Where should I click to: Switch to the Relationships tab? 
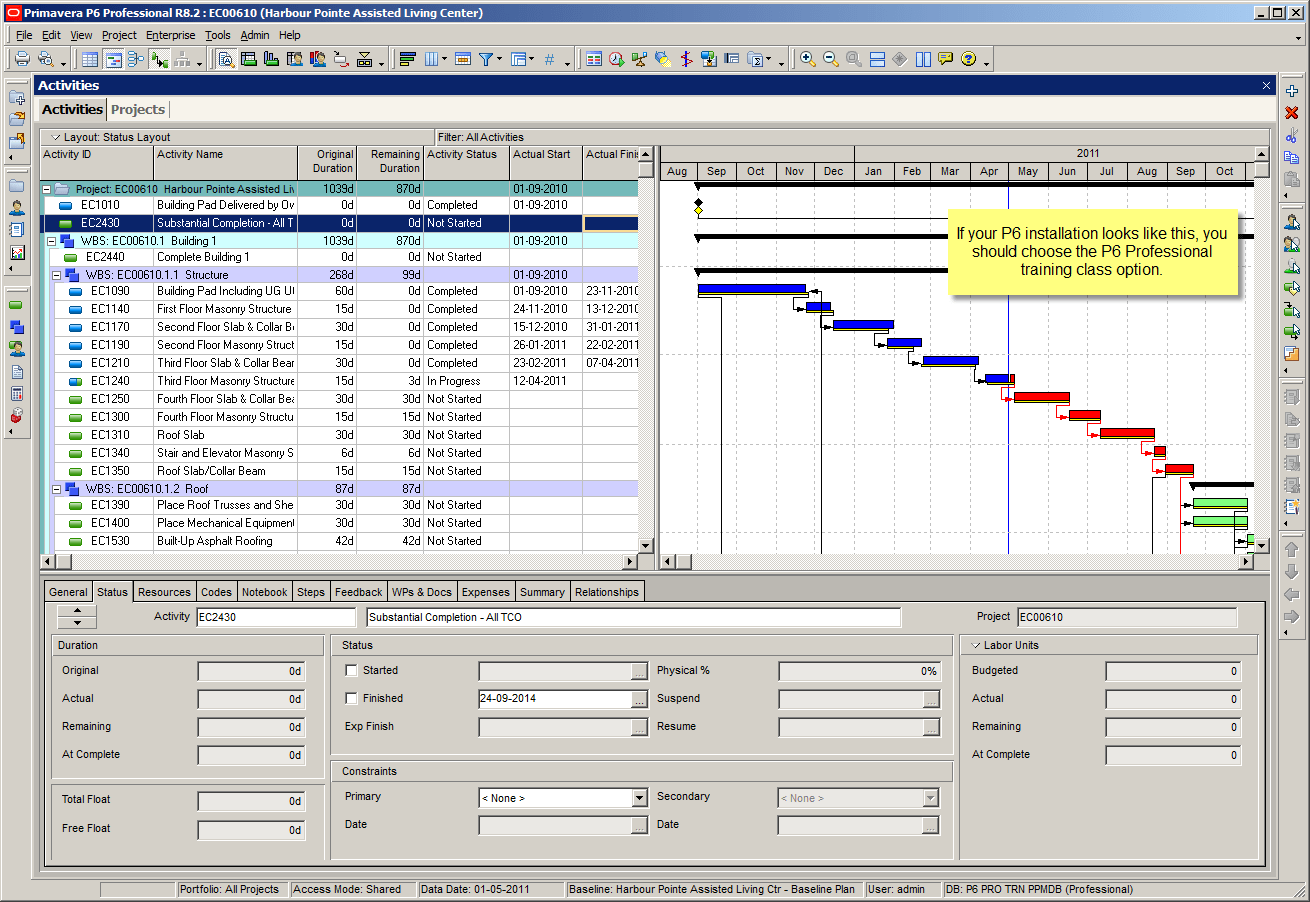pyautogui.click(x=606, y=592)
